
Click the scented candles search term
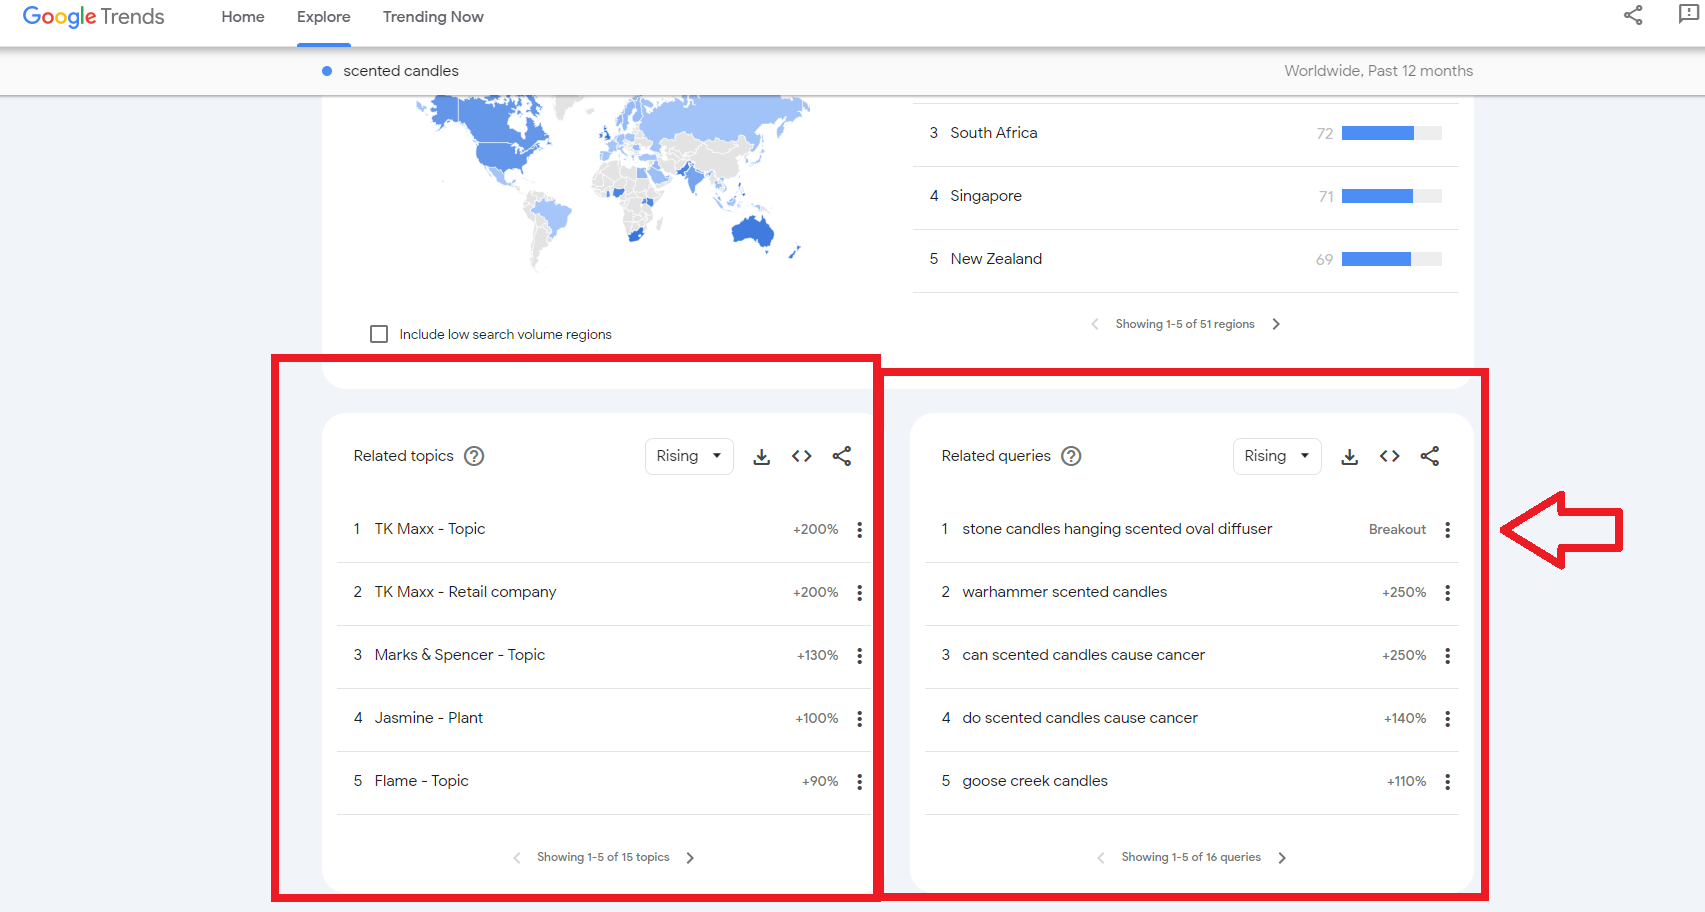point(401,71)
